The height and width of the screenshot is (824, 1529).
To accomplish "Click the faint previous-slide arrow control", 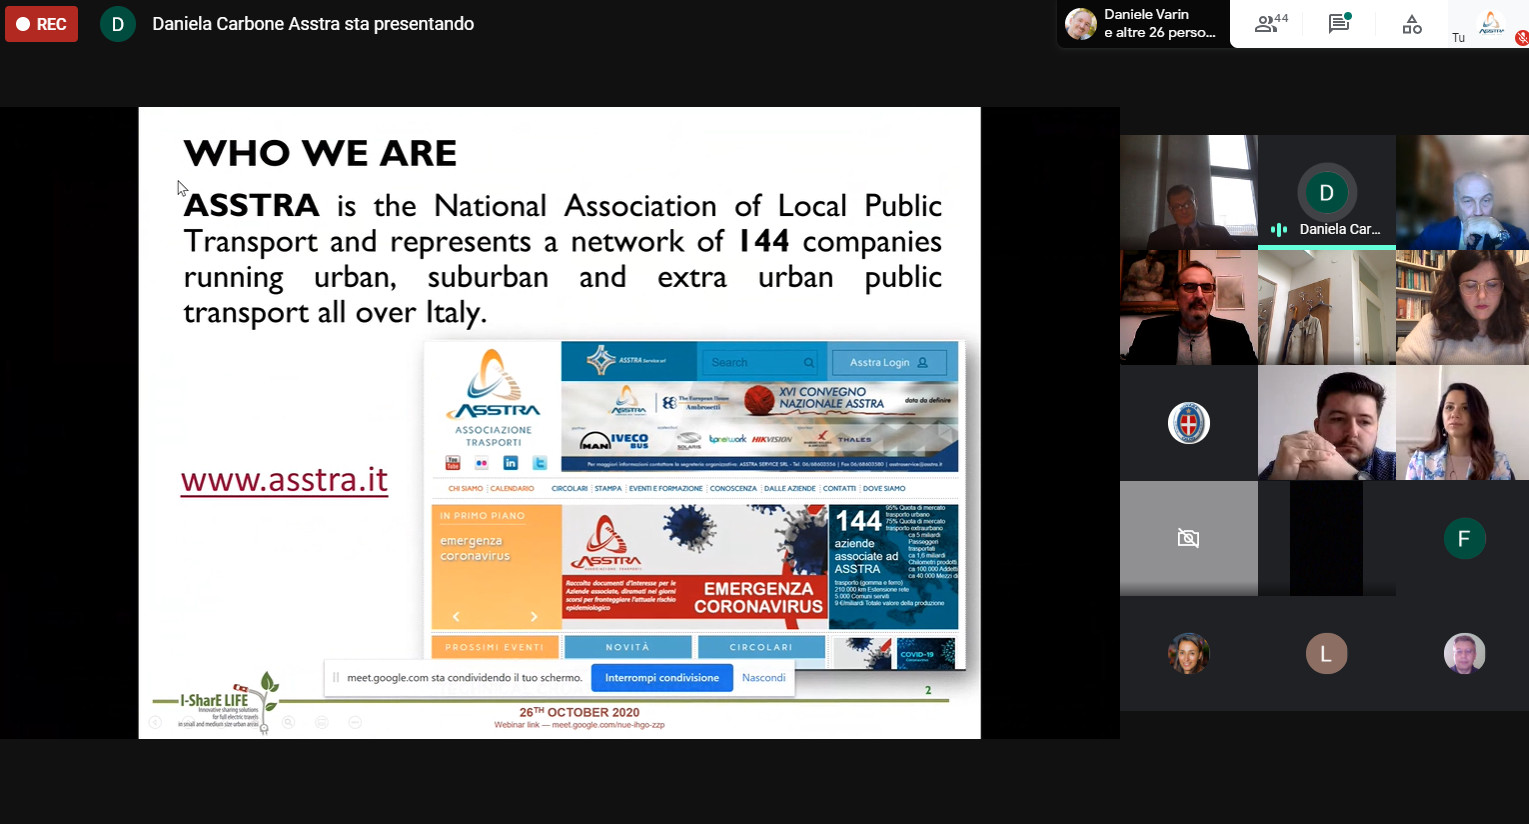I will pyautogui.click(x=155, y=722).
